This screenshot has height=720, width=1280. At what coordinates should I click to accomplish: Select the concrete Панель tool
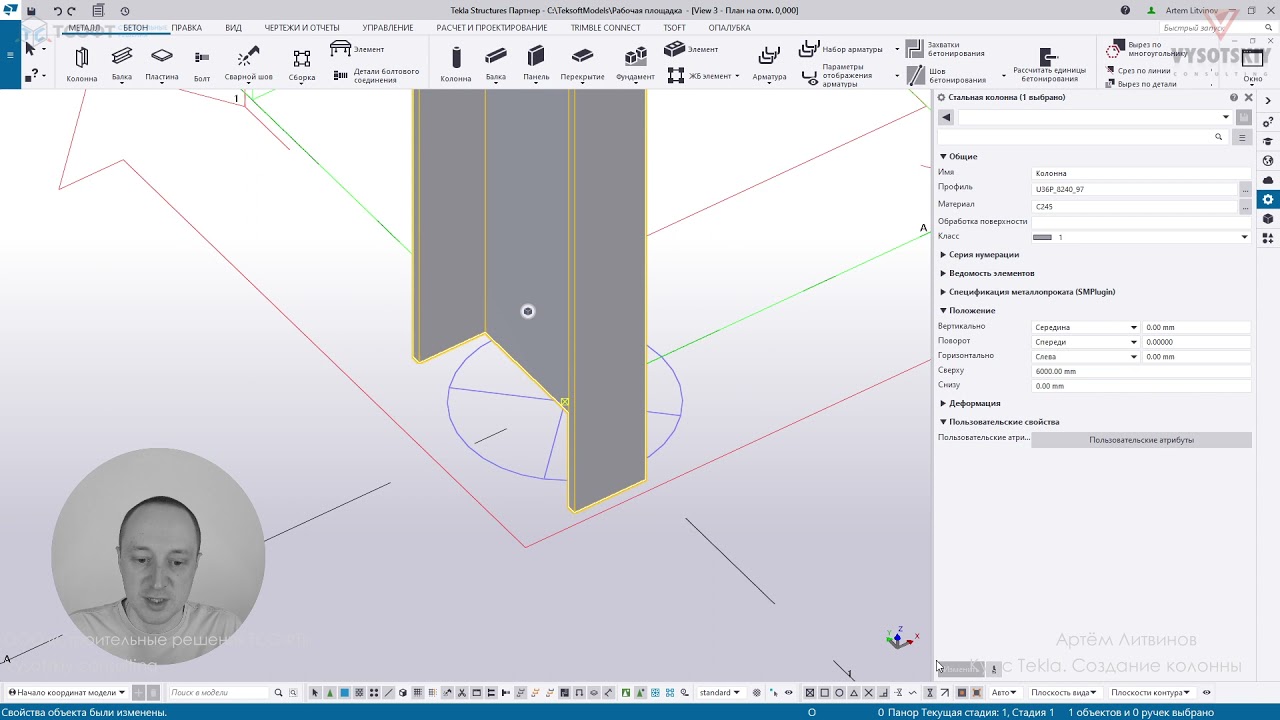coord(536,64)
